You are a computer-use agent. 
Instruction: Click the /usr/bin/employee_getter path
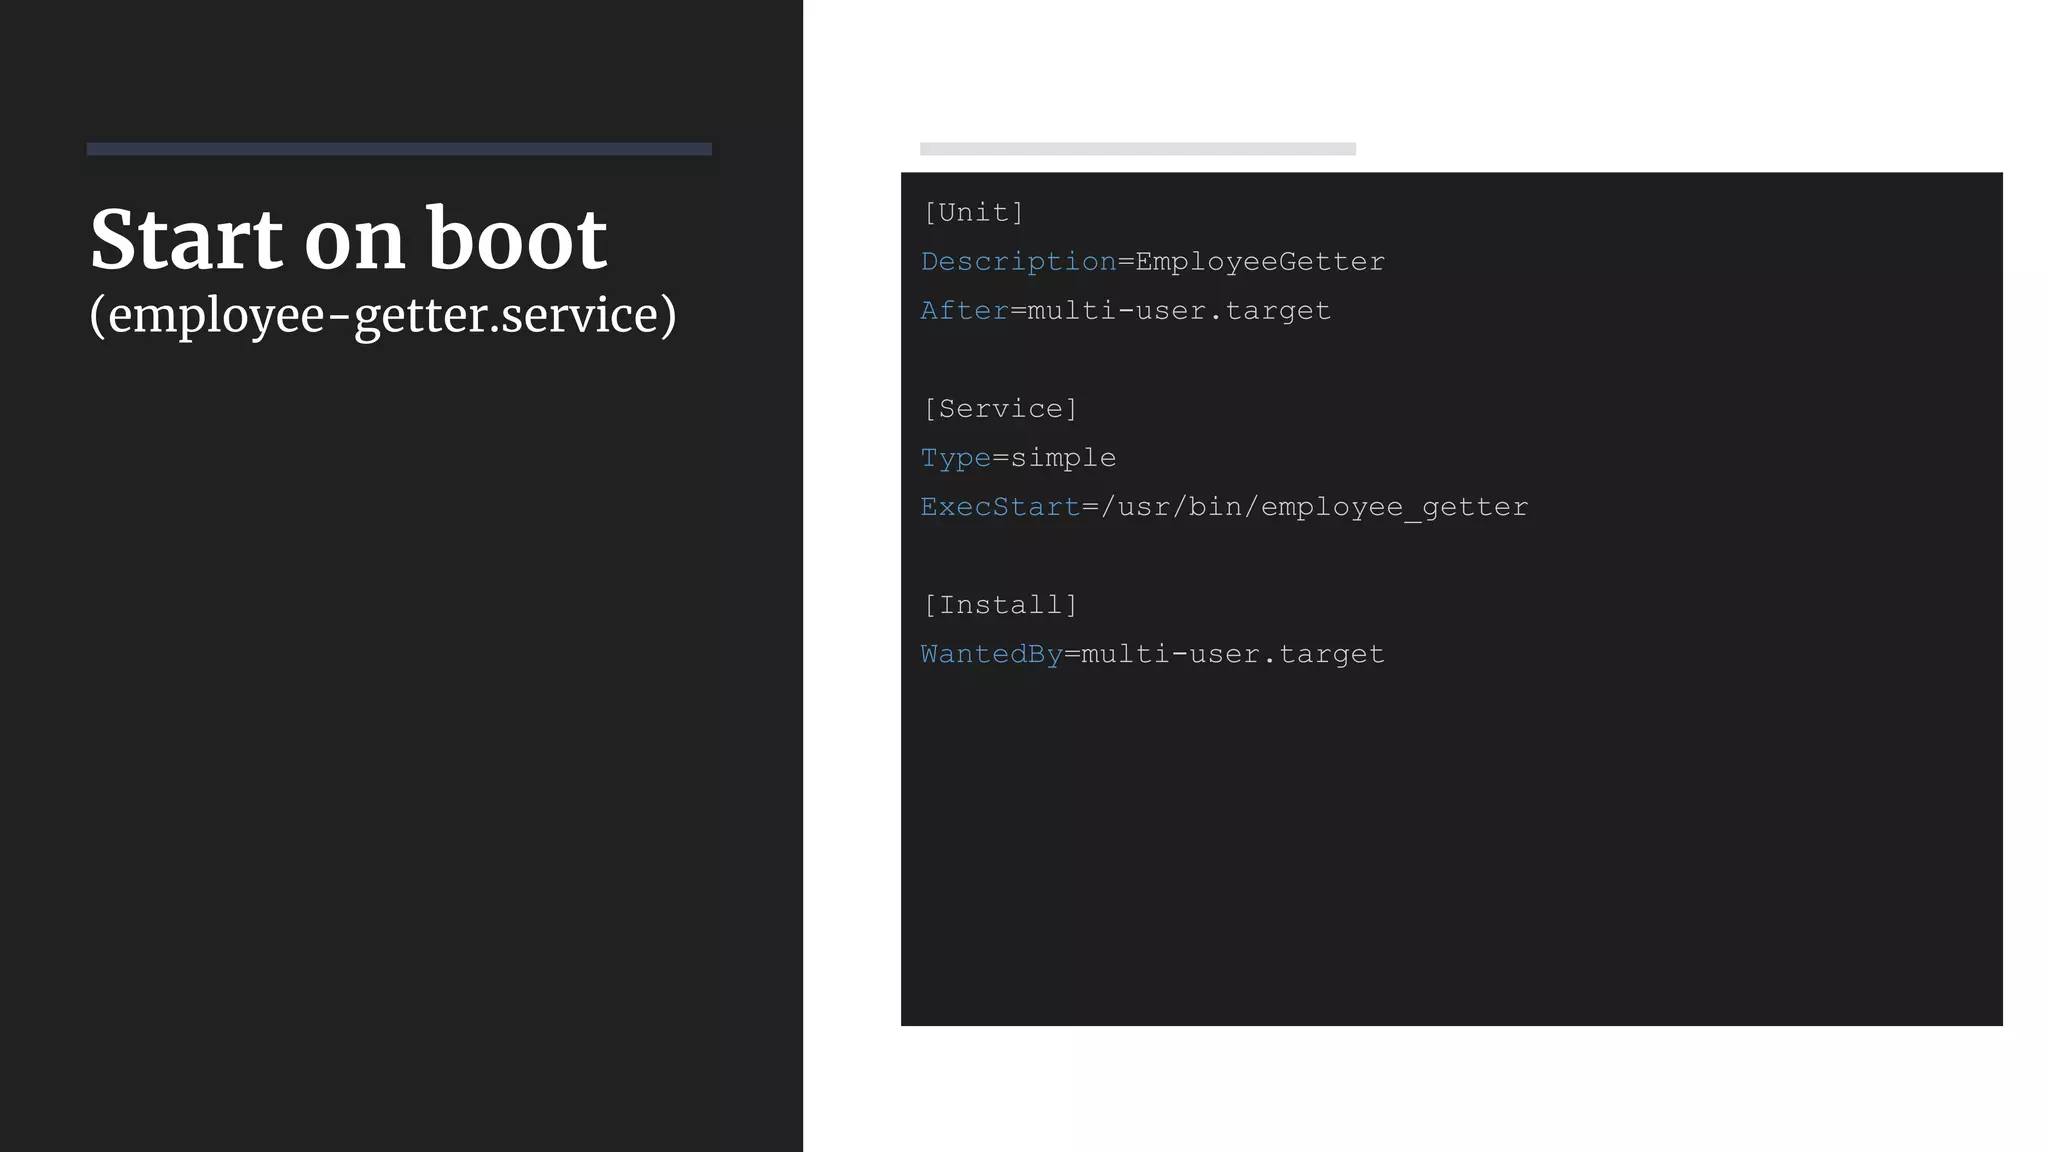coord(1314,507)
